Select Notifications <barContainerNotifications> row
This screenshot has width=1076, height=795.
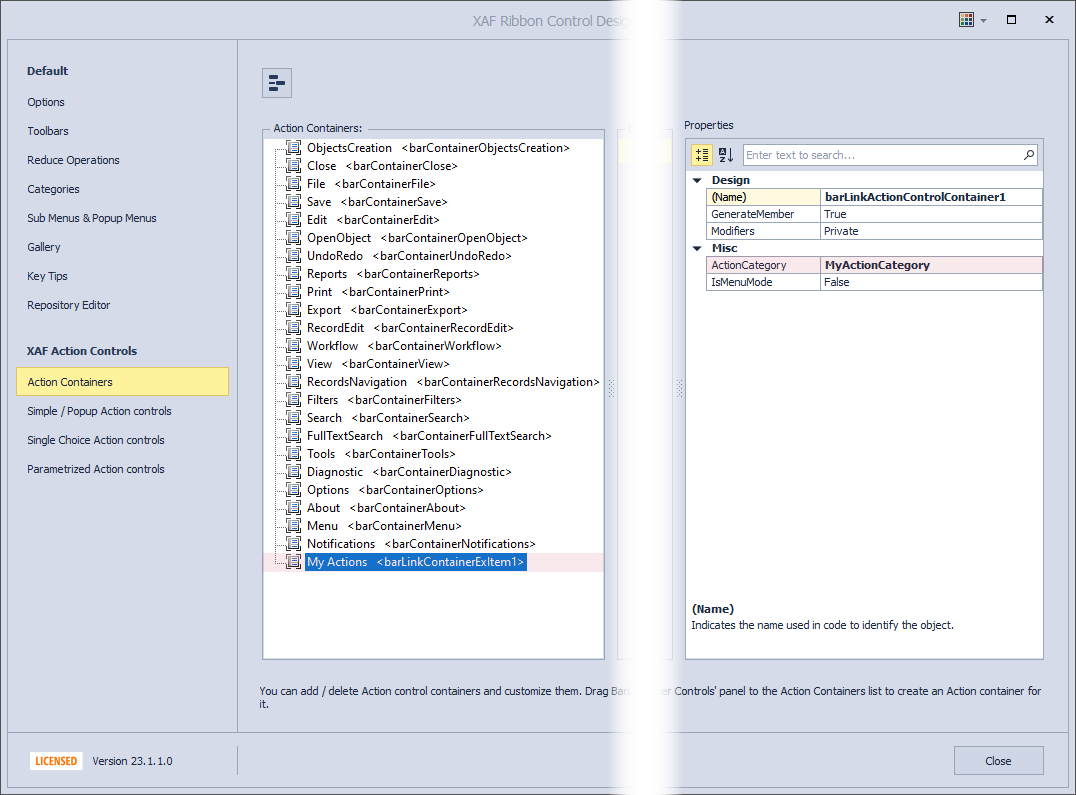(x=421, y=543)
